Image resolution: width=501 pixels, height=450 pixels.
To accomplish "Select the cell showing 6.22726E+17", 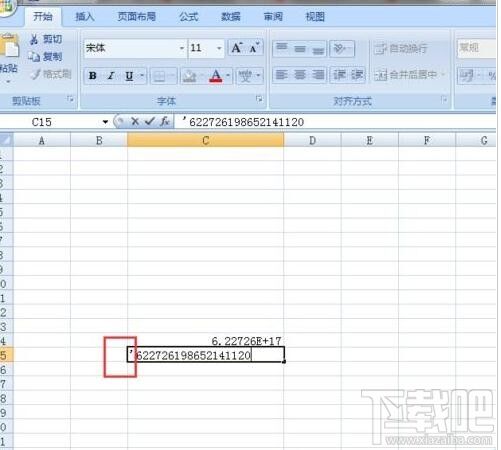I will [206, 341].
